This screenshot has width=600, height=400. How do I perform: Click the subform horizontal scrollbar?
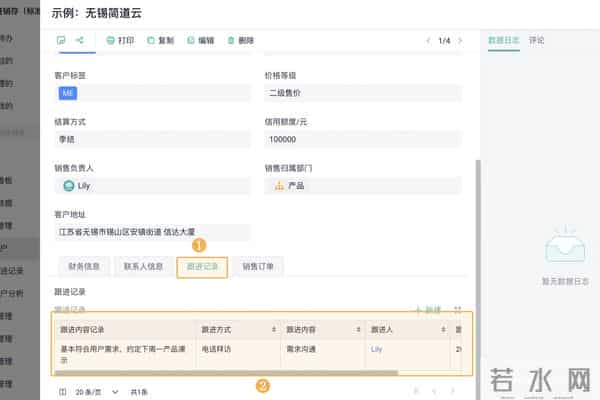pos(226,372)
